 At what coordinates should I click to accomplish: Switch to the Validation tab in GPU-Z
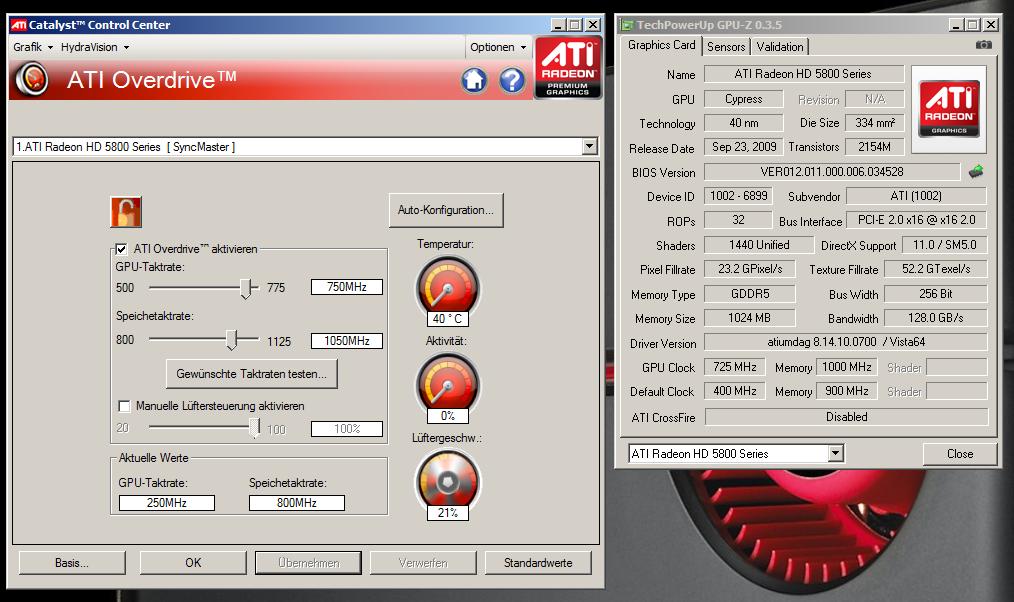(780, 47)
